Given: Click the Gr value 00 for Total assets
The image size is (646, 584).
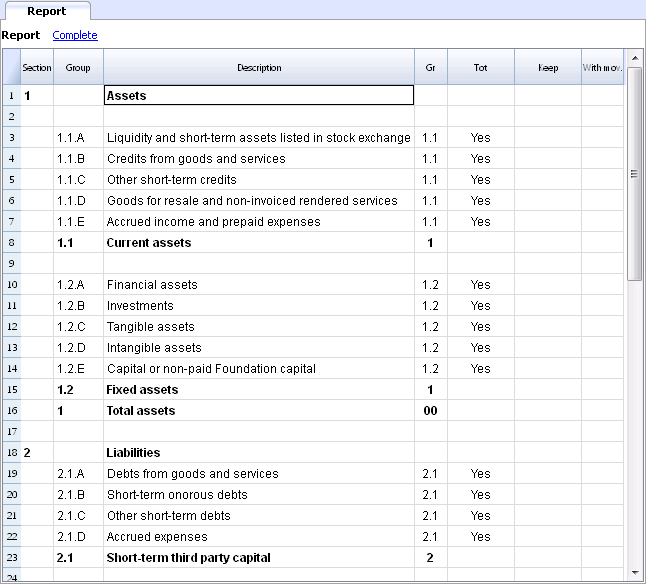Looking at the screenshot, I should (431, 411).
